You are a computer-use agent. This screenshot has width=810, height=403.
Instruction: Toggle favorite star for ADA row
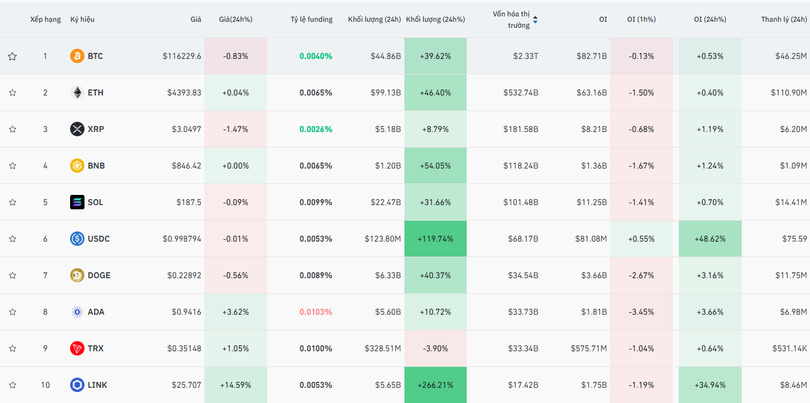point(13,312)
